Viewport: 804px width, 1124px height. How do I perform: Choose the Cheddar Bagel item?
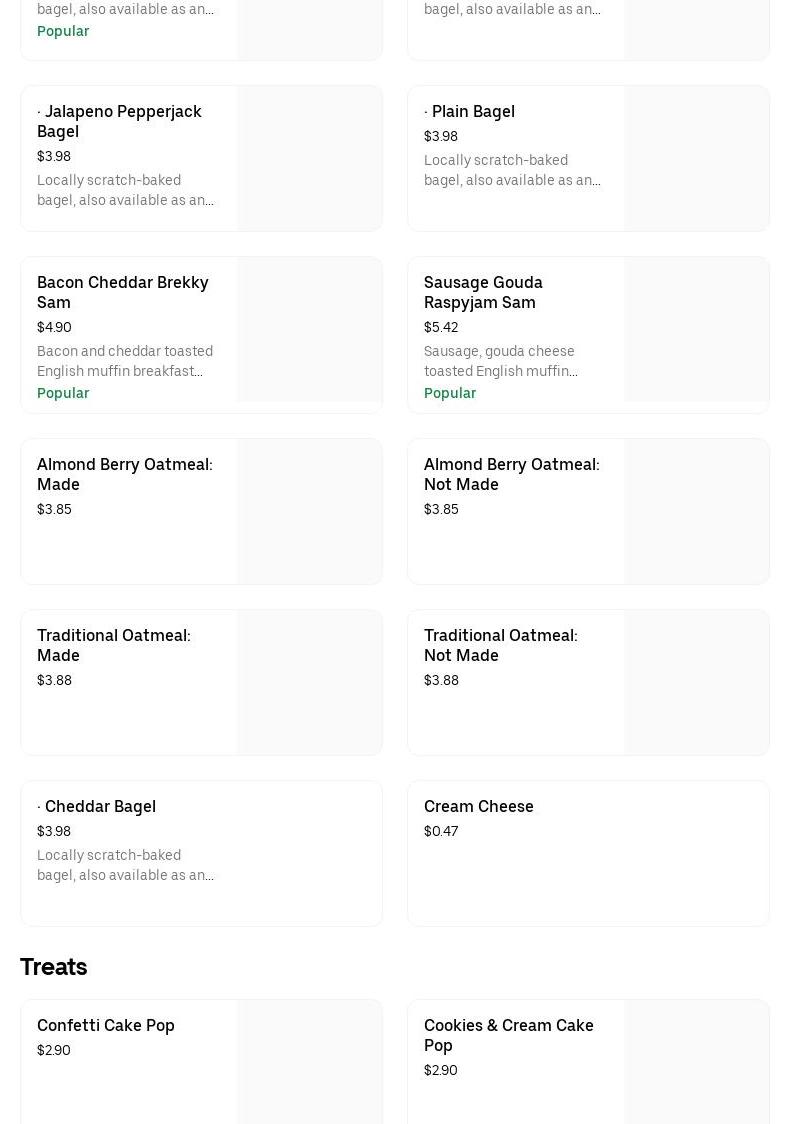coord(99,806)
